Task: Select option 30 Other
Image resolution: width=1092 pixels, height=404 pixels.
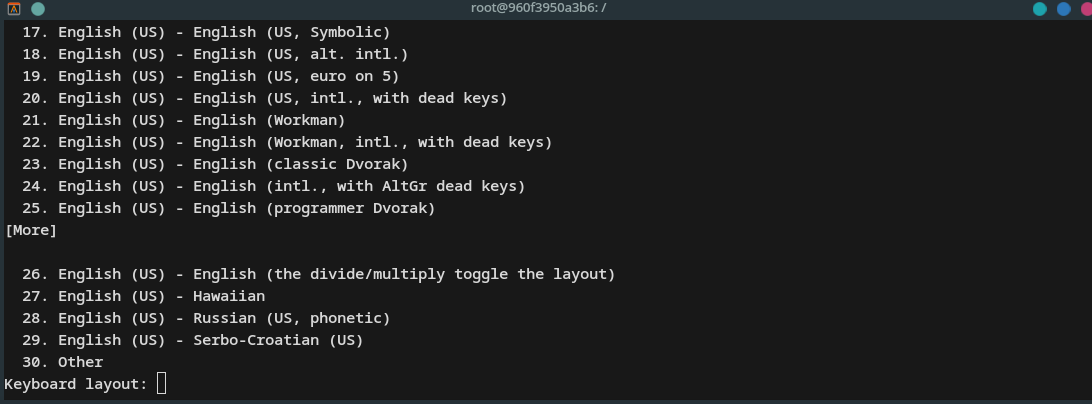Action: tap(62, 362)
